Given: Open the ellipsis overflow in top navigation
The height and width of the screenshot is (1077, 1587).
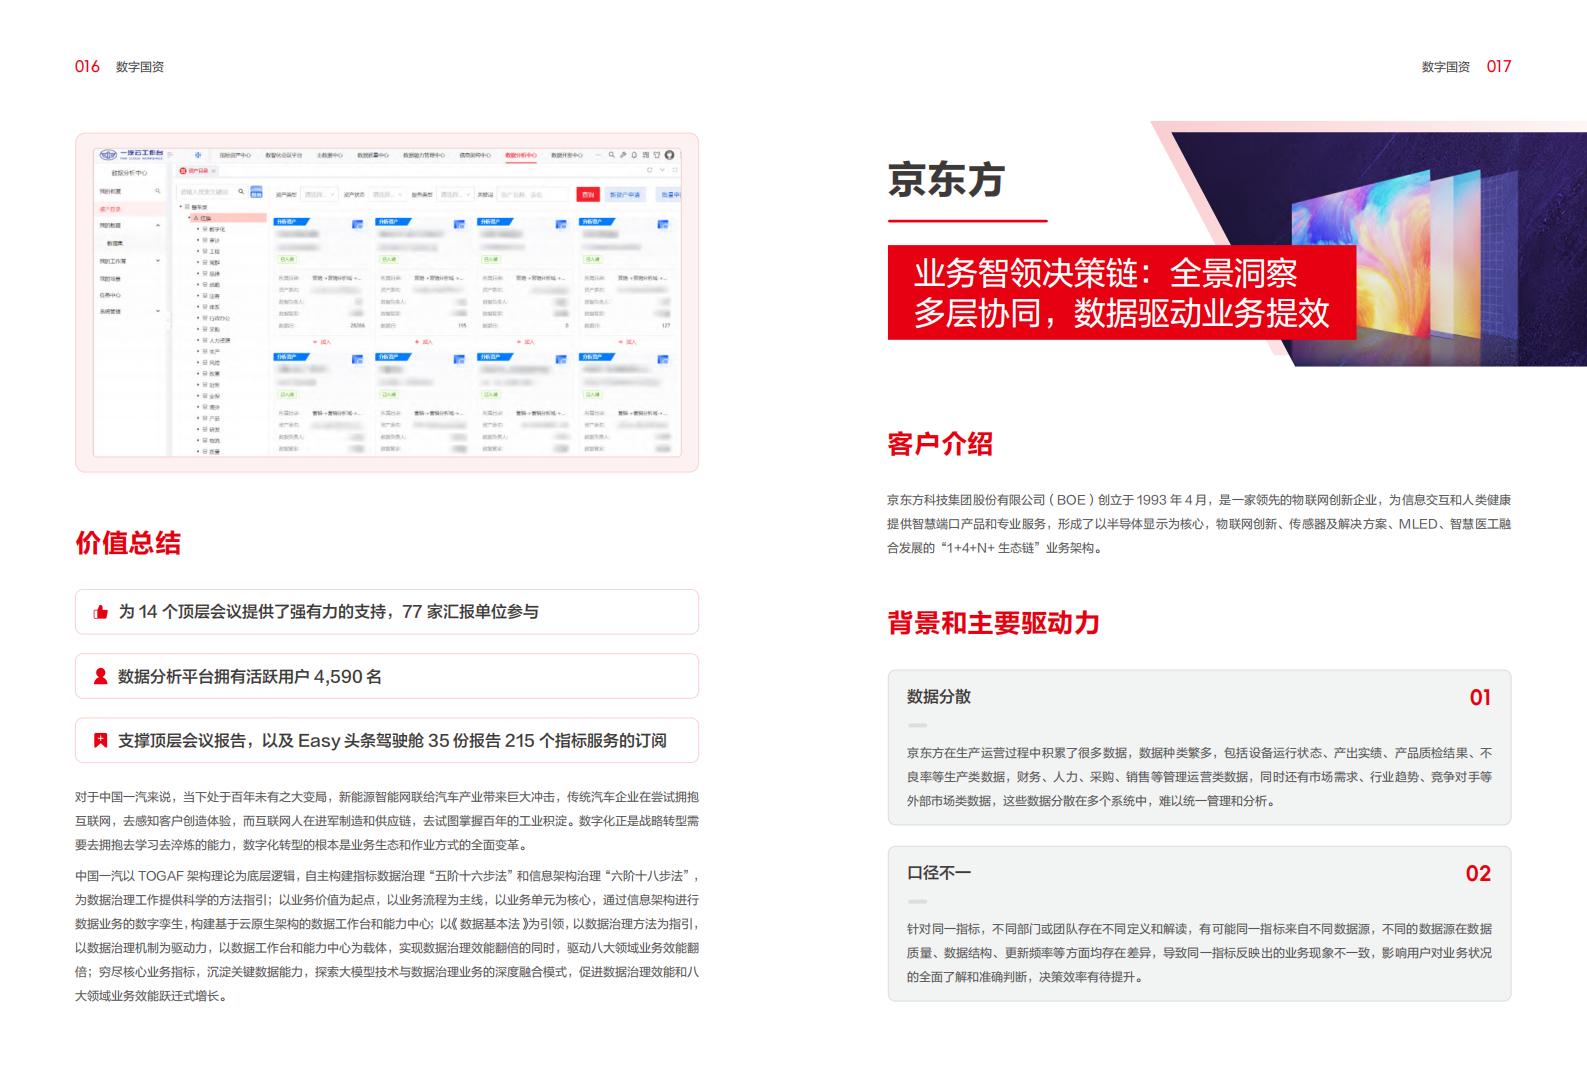Looking at the screenshot, I should (x=598, y=155).
